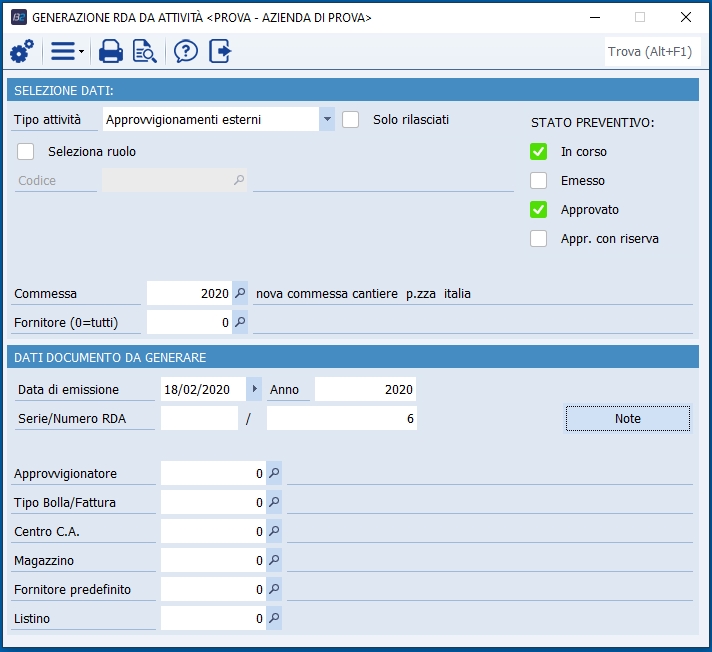This screenshot has width=712, height=652.
Task: Open lookup for Fornitore (0=tutti) field
Action: click(240, 323)
